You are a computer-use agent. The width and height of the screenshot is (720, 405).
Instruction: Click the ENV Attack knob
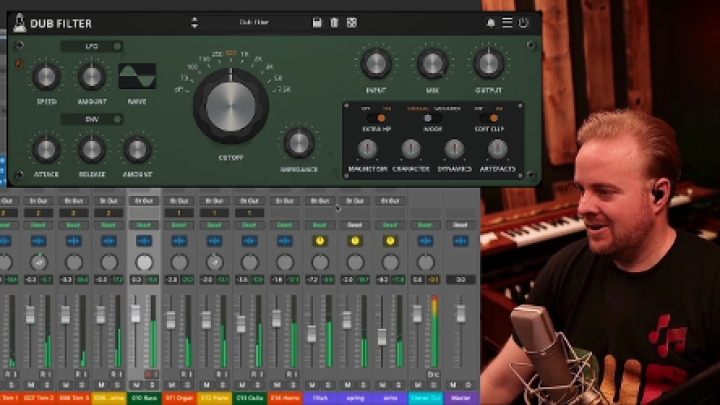[x=46, y=149]
